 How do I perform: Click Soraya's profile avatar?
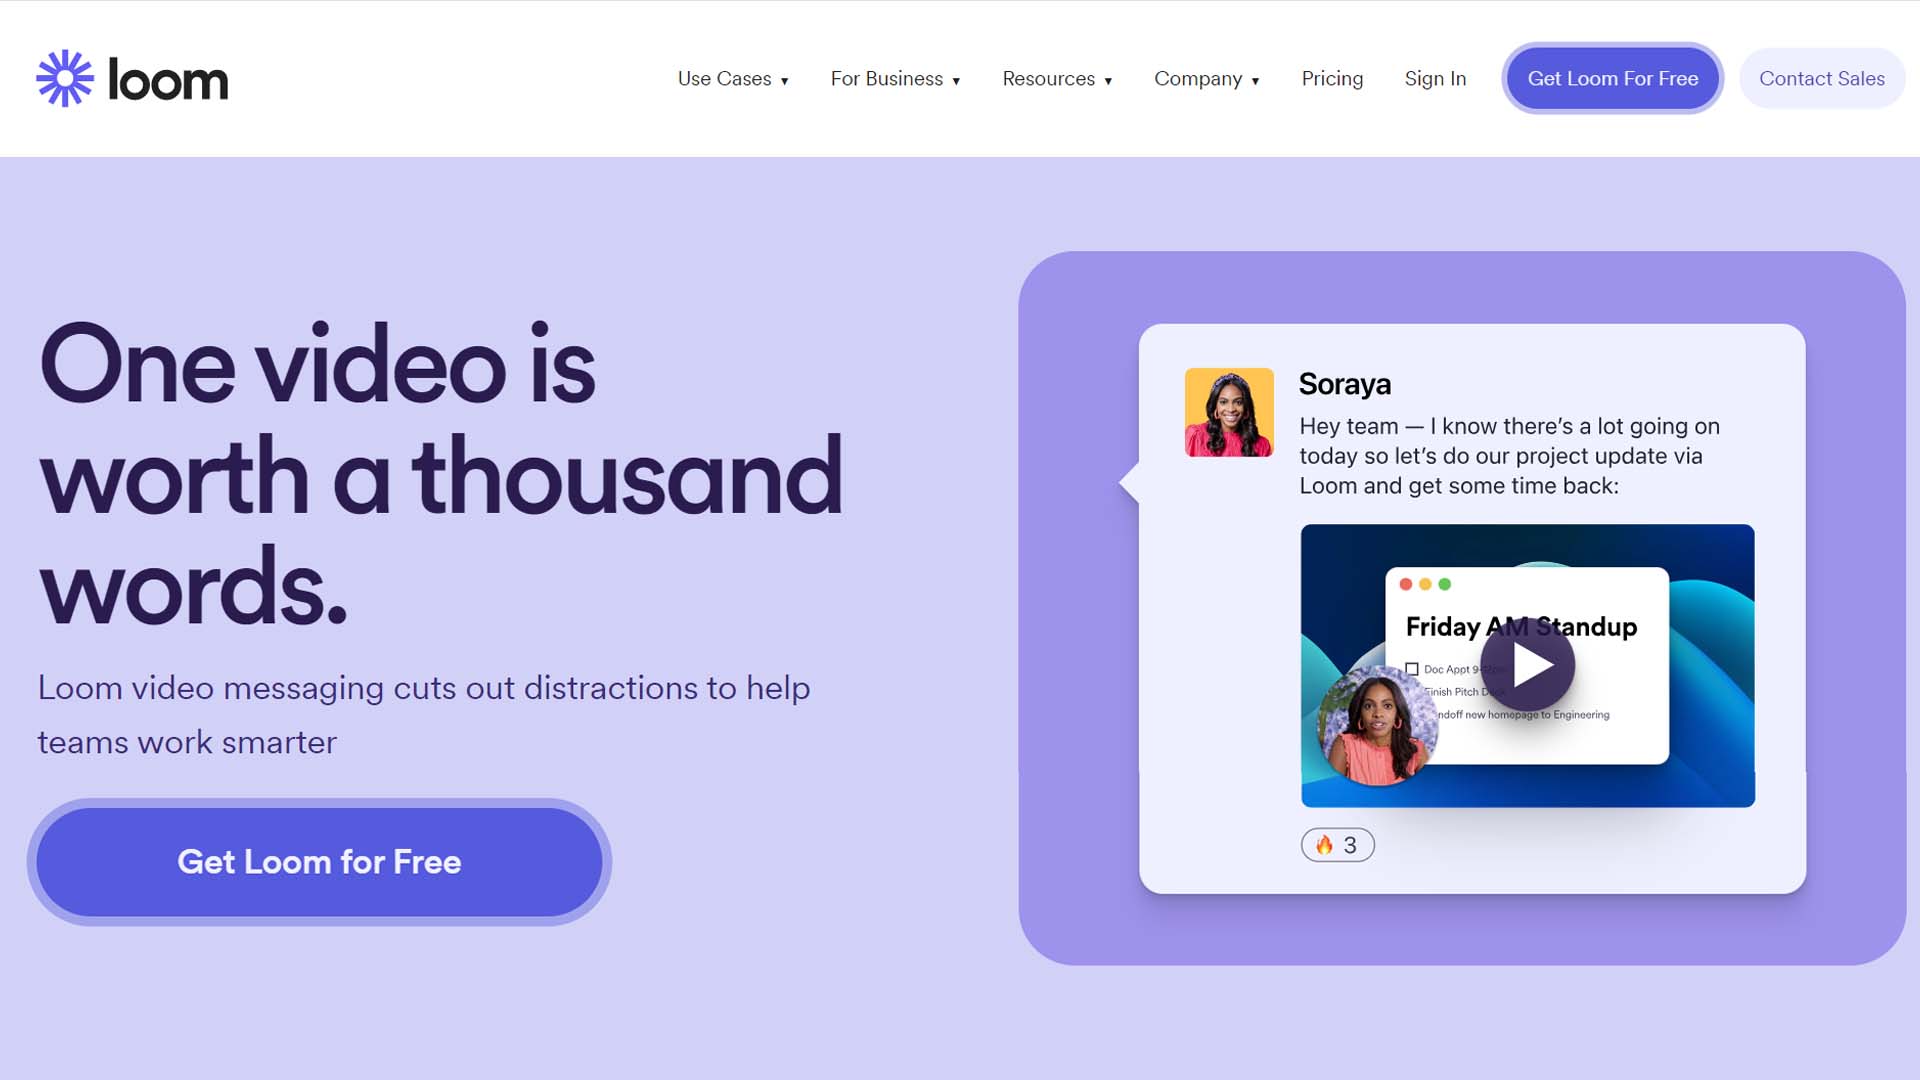pyautogui.click(x=1229, y=411)
